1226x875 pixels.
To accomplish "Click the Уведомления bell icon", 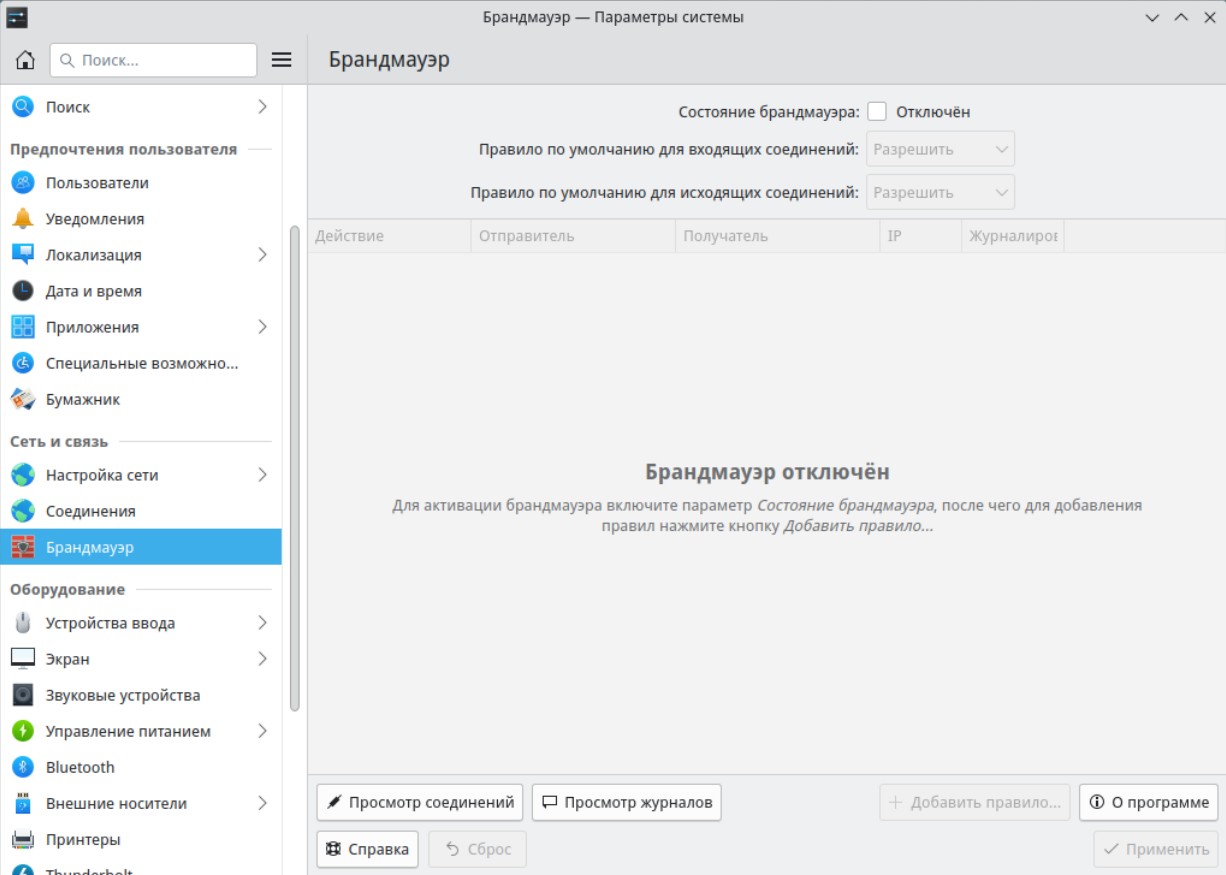I will (23, 219).
